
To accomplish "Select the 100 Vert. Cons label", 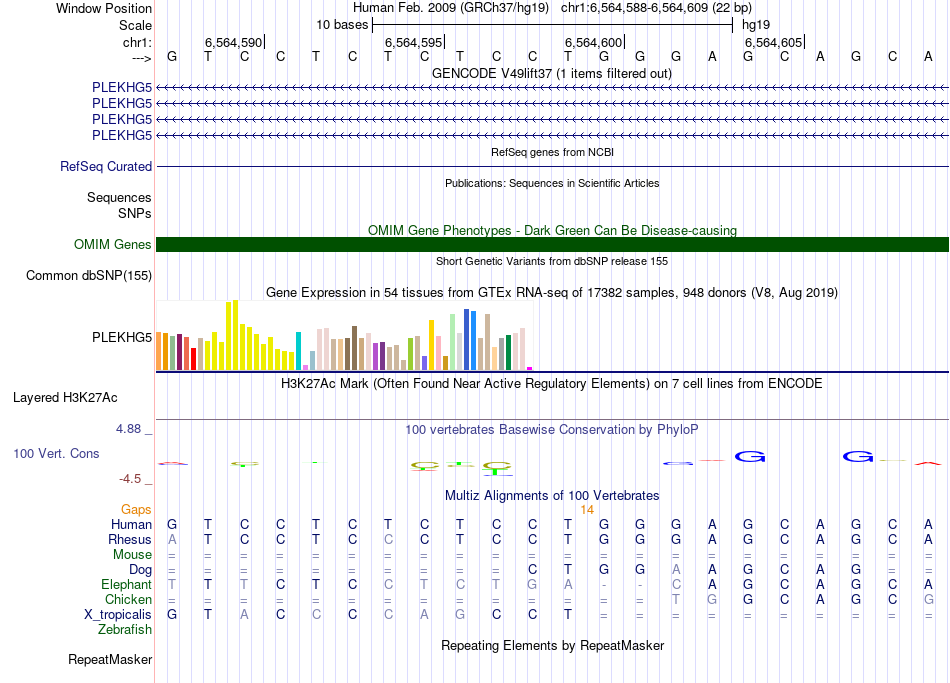I will pos(56,454).
